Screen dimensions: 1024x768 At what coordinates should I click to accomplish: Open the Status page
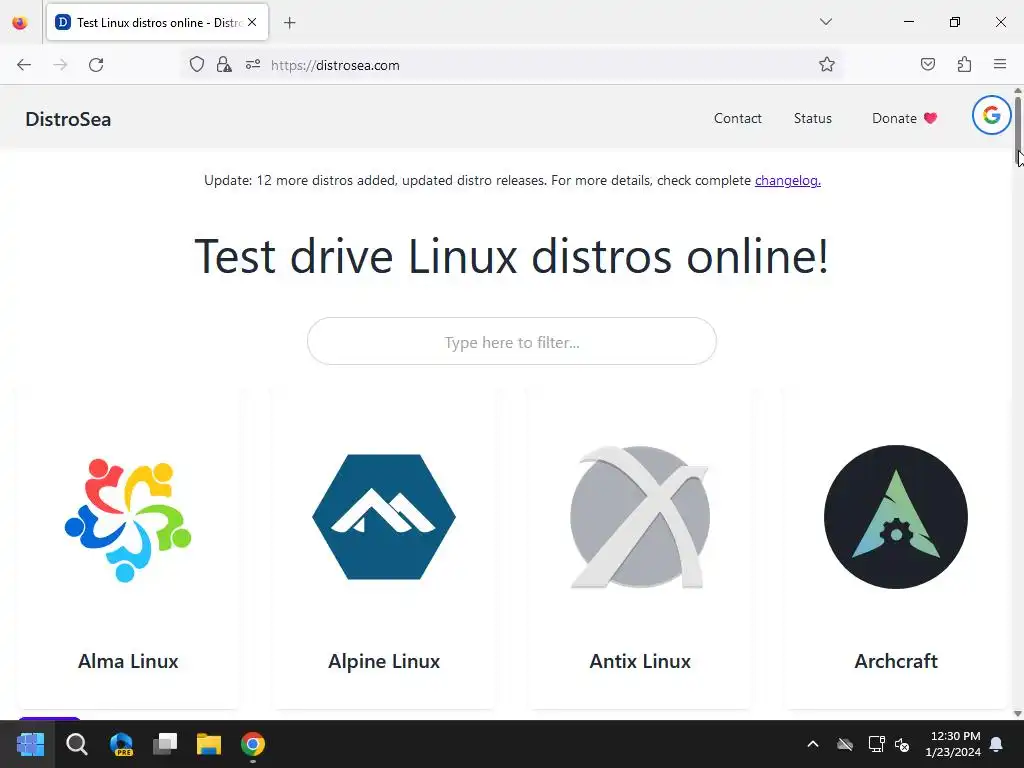pos(812,118)
